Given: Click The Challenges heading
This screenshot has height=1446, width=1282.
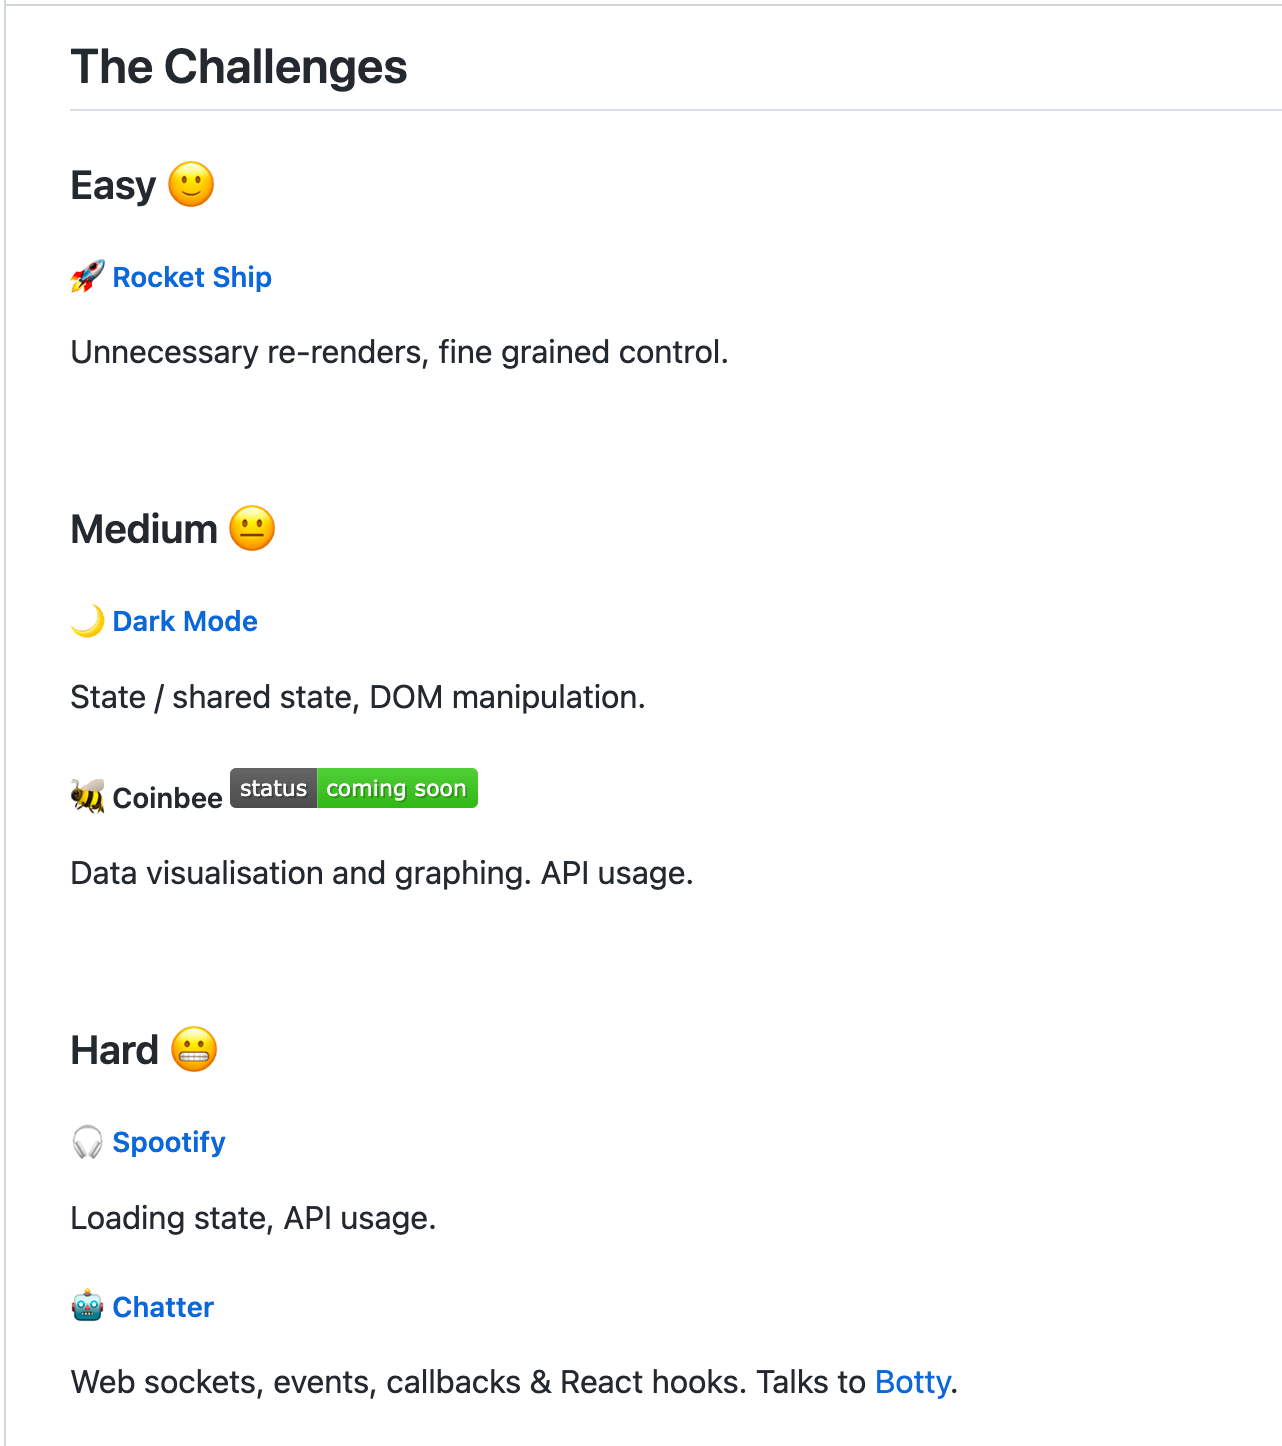Looking at the screenshot, I should click(239, 67).
